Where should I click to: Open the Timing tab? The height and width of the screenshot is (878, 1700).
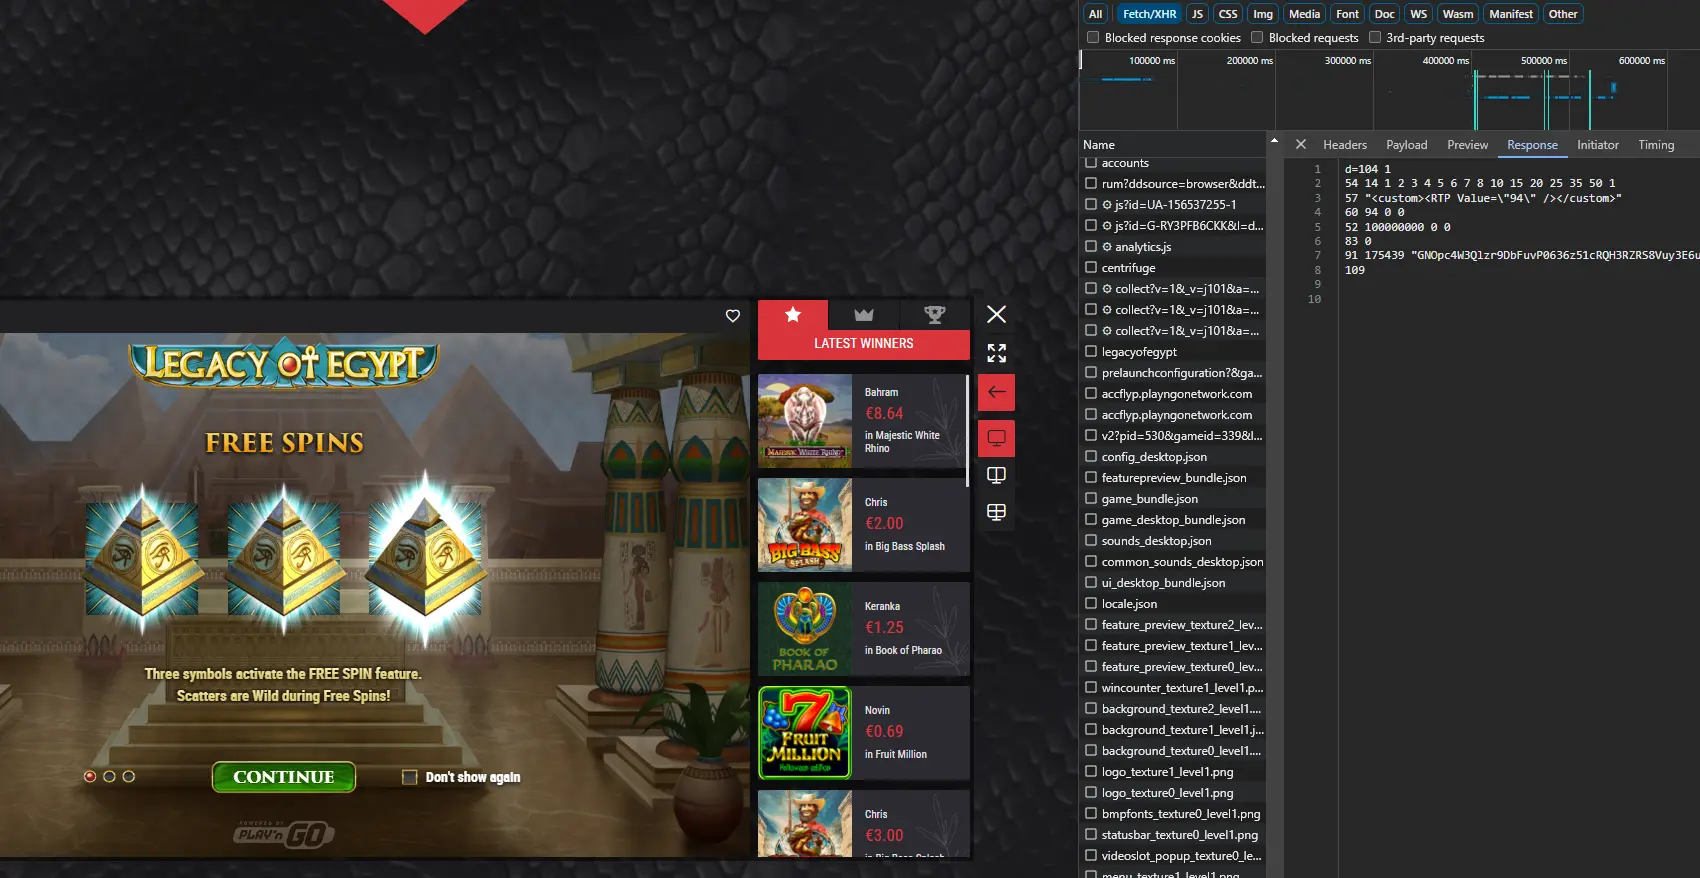1656,145
